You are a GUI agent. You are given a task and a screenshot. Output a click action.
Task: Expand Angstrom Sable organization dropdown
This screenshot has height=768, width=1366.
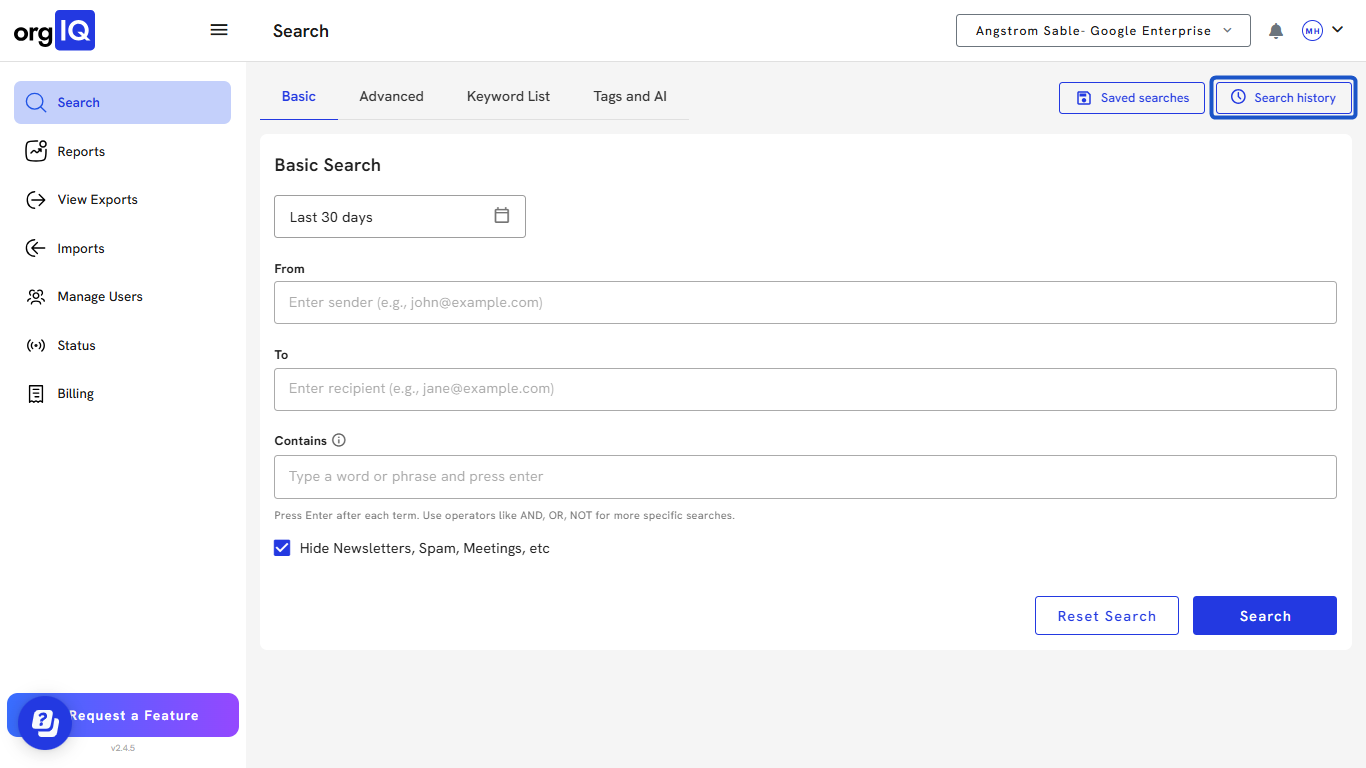(1103, 31)
